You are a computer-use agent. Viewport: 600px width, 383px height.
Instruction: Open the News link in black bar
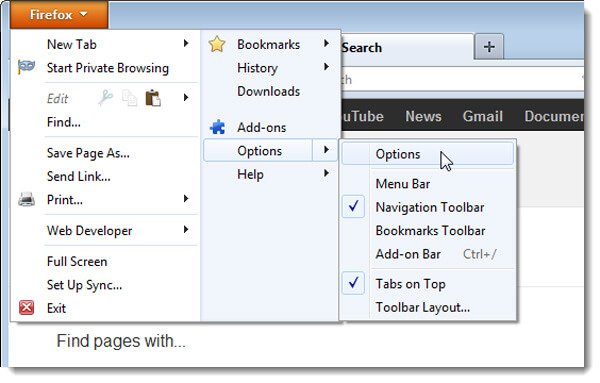tap(423, 116)
